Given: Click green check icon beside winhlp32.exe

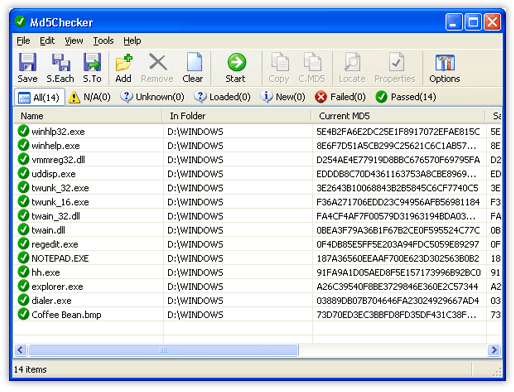Looking at the screenshot, I should pos(23,131).
